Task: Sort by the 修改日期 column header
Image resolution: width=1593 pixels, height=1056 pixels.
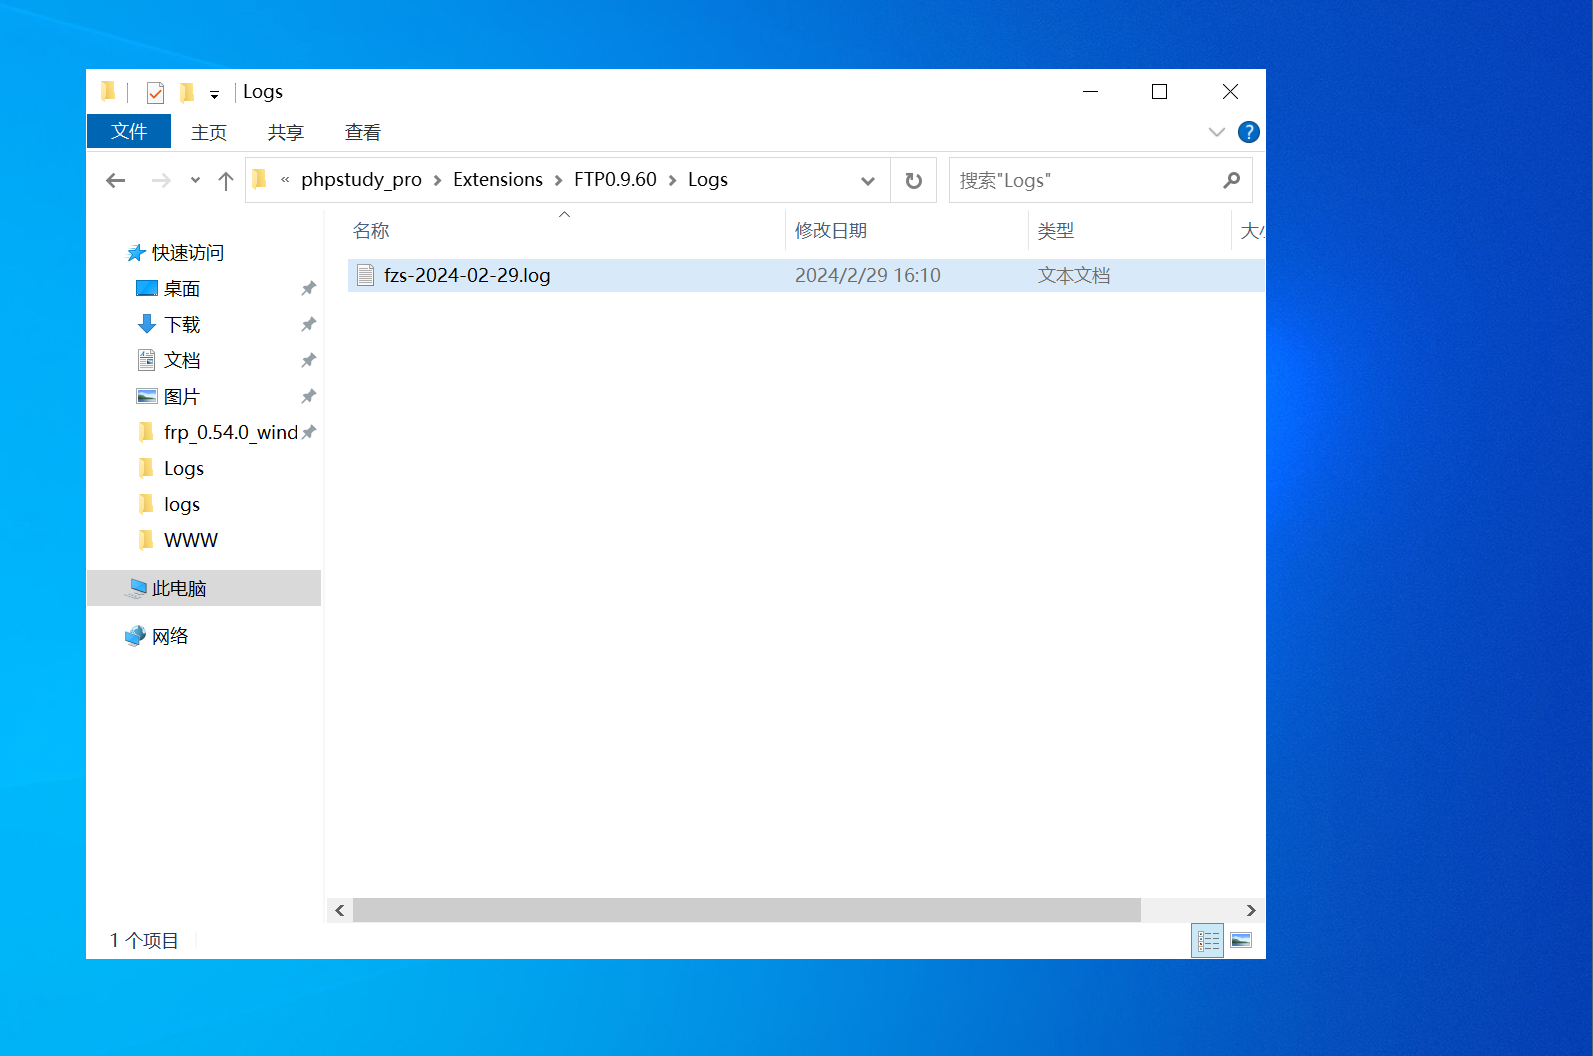Action: [x=906, y=231]
